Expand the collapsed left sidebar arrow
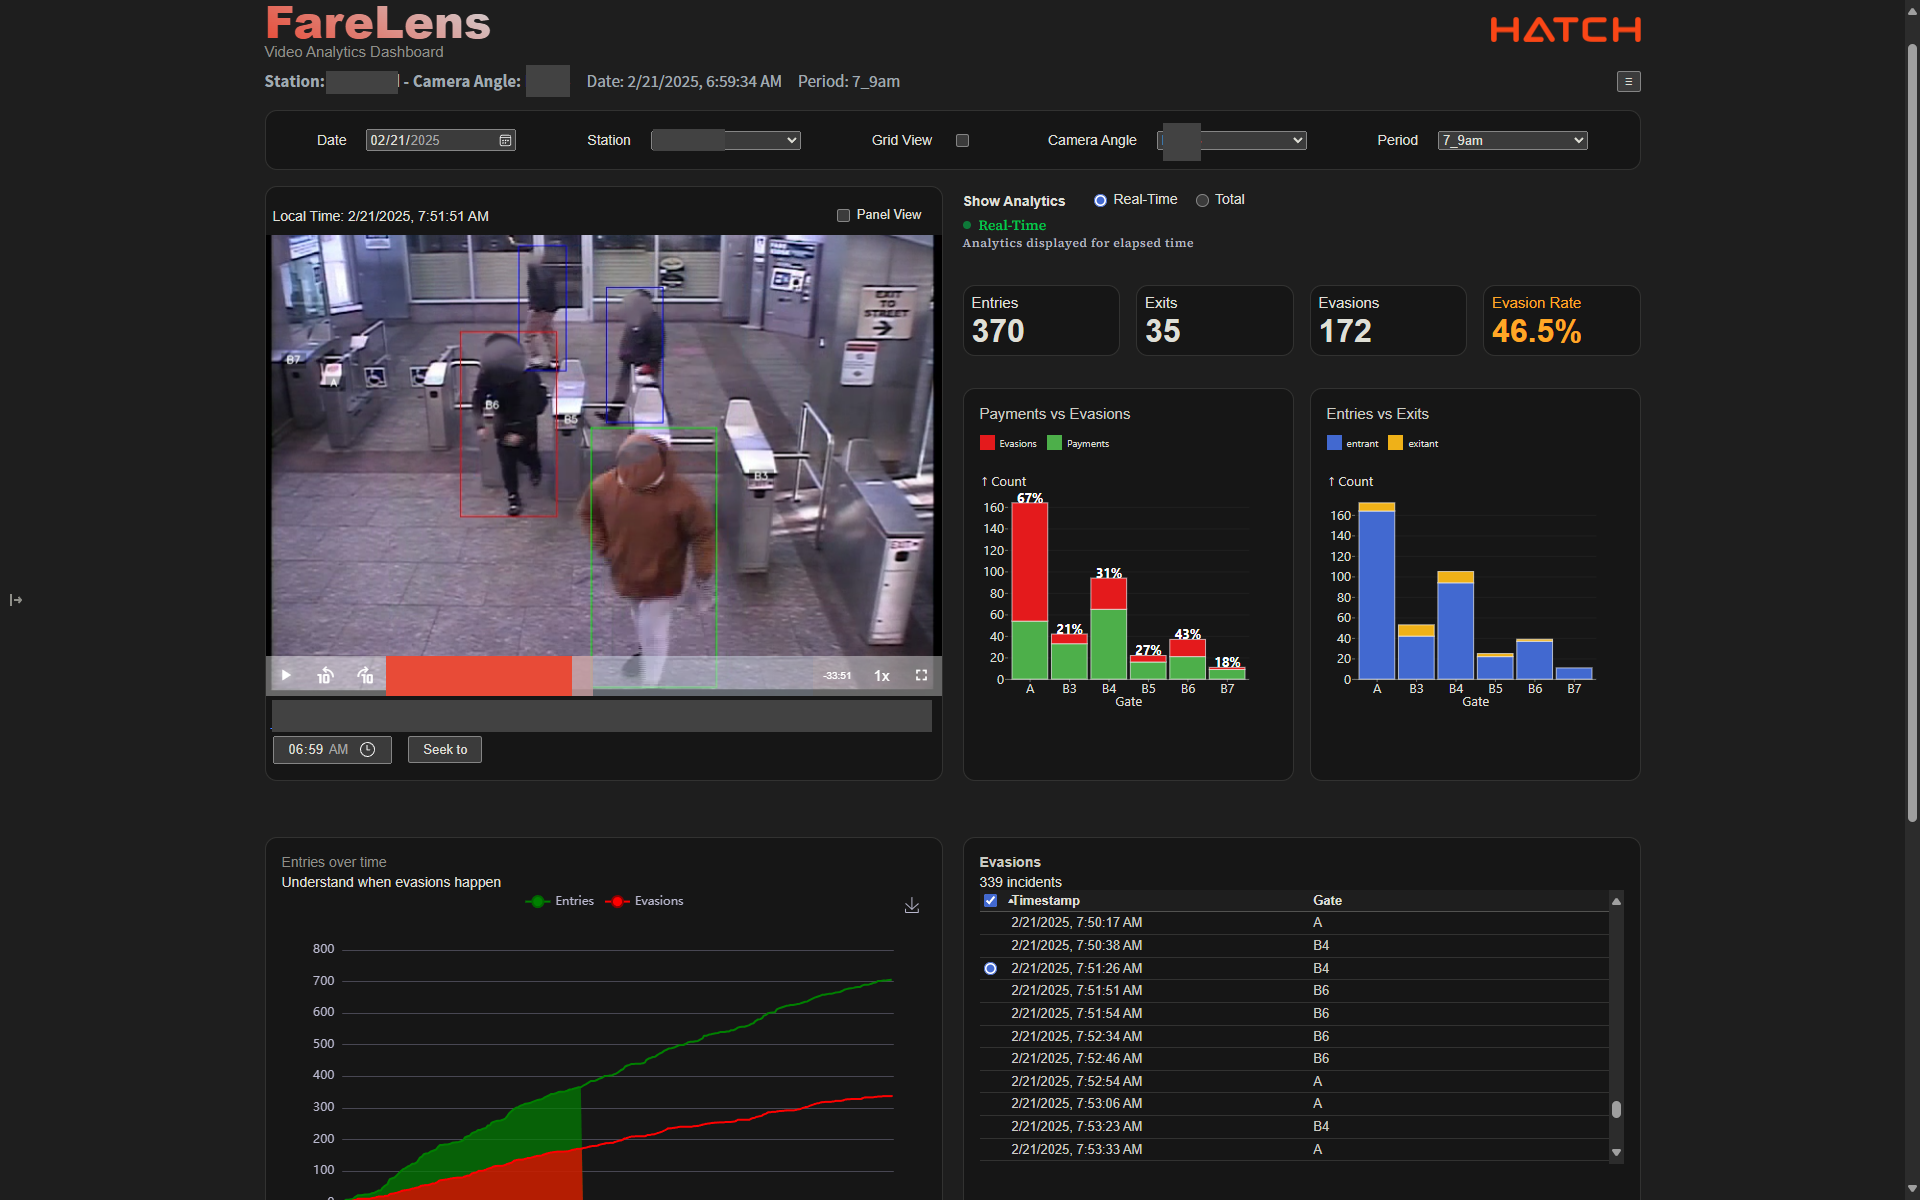1920x1200 pixels. click(15, 600)
